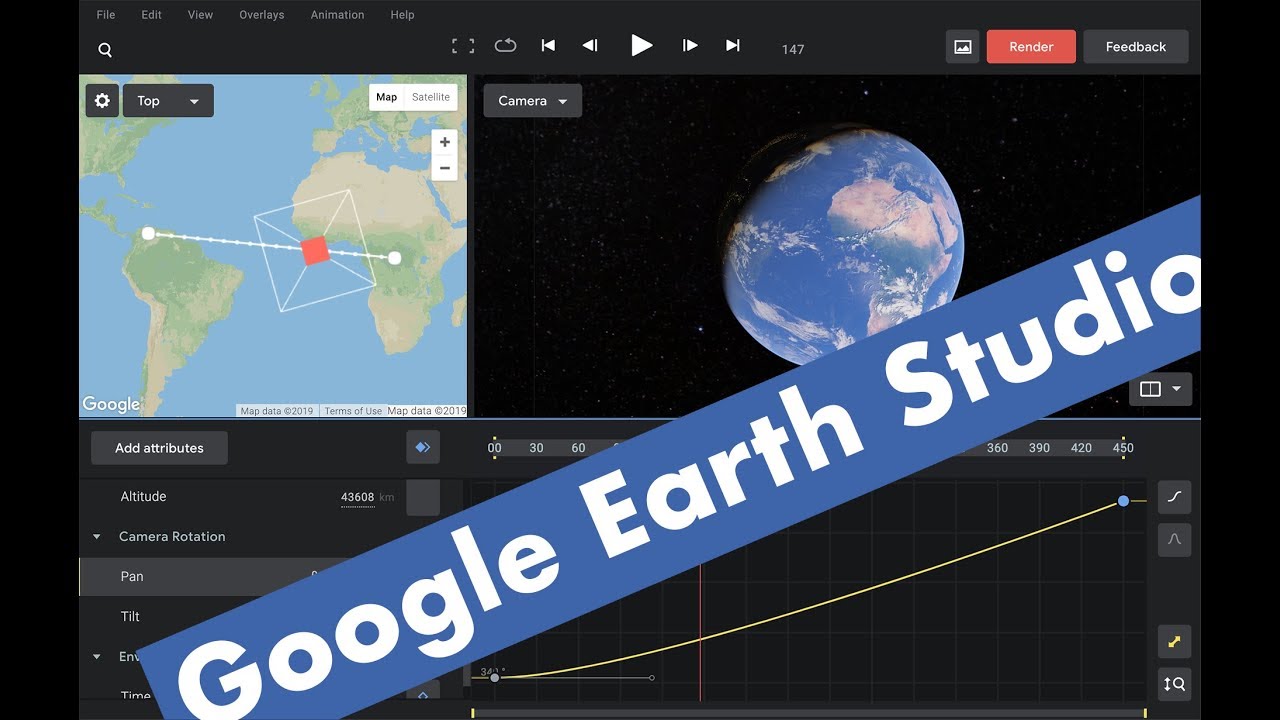The height and width of the screenshot is (720, 1280).
Task: Select the start keyframe on curve
Action: point(494,677)
